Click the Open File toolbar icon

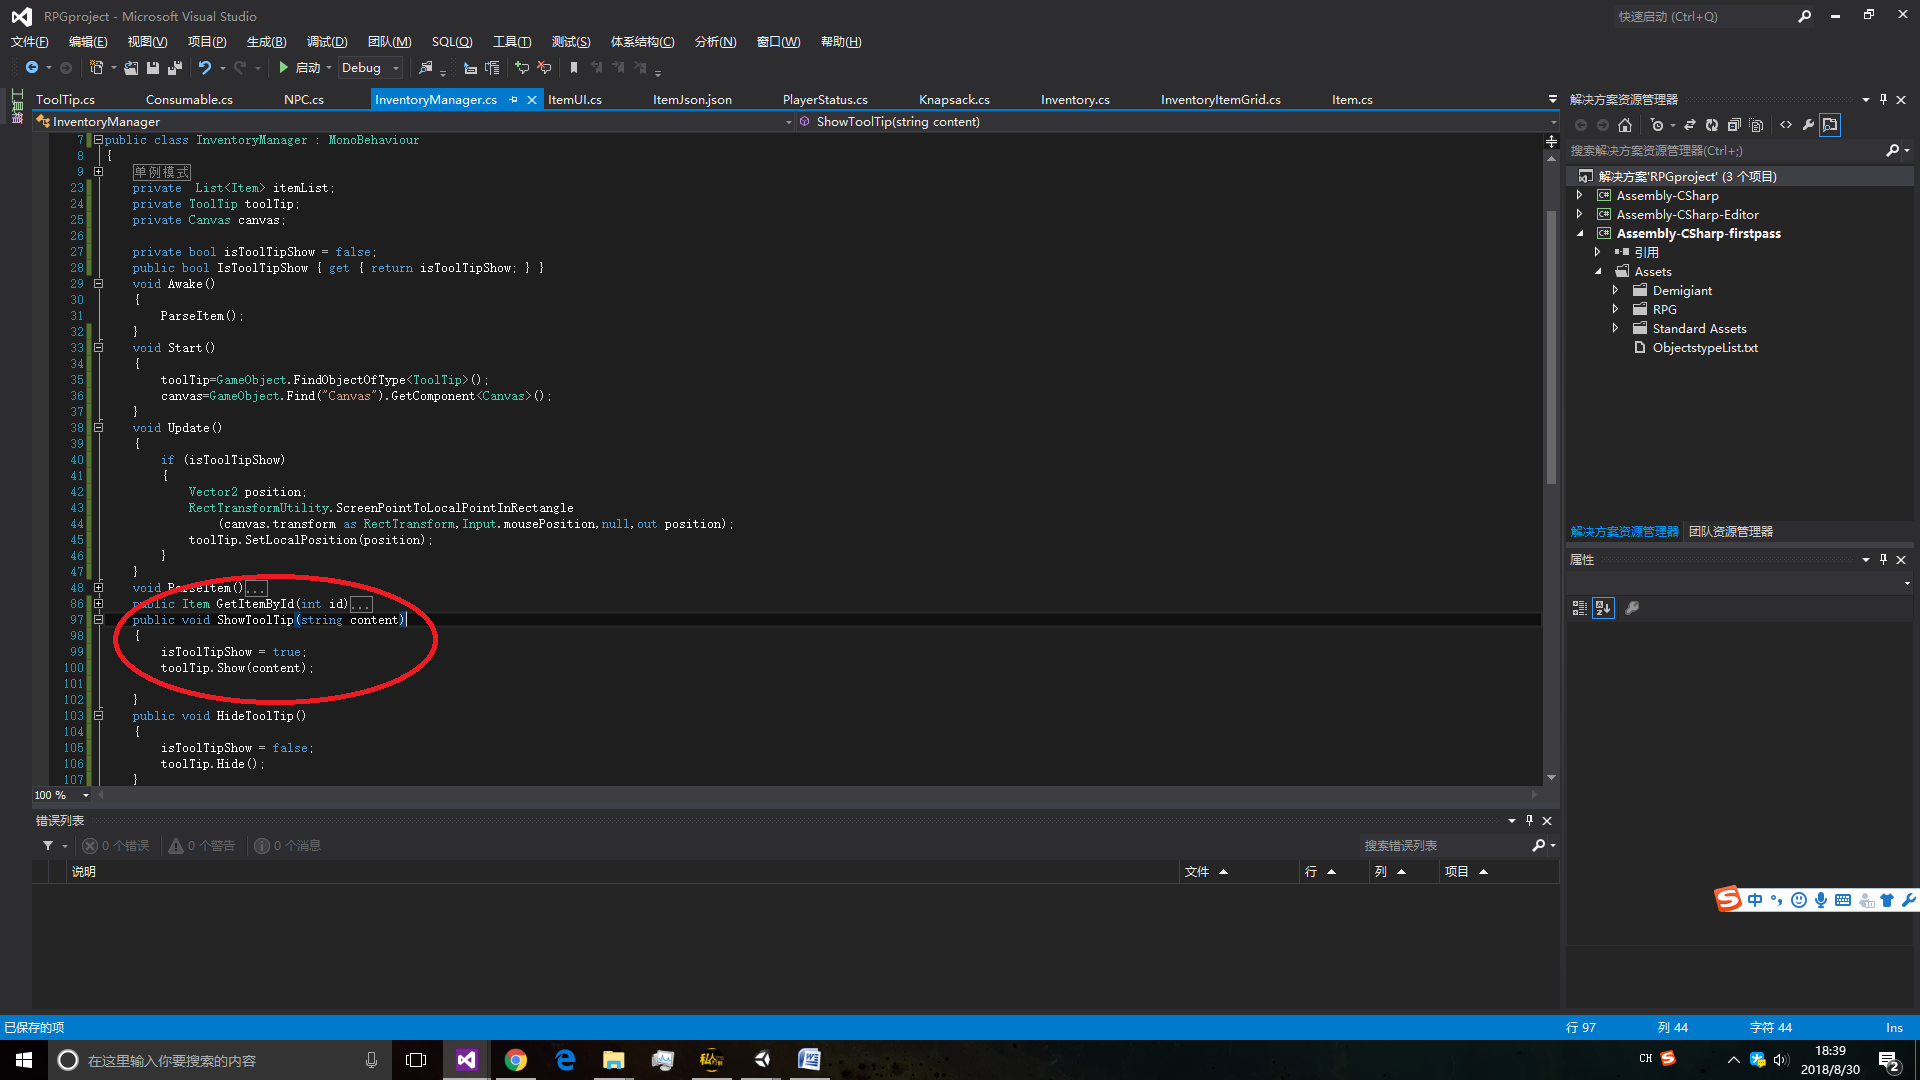tap(131, 67)
